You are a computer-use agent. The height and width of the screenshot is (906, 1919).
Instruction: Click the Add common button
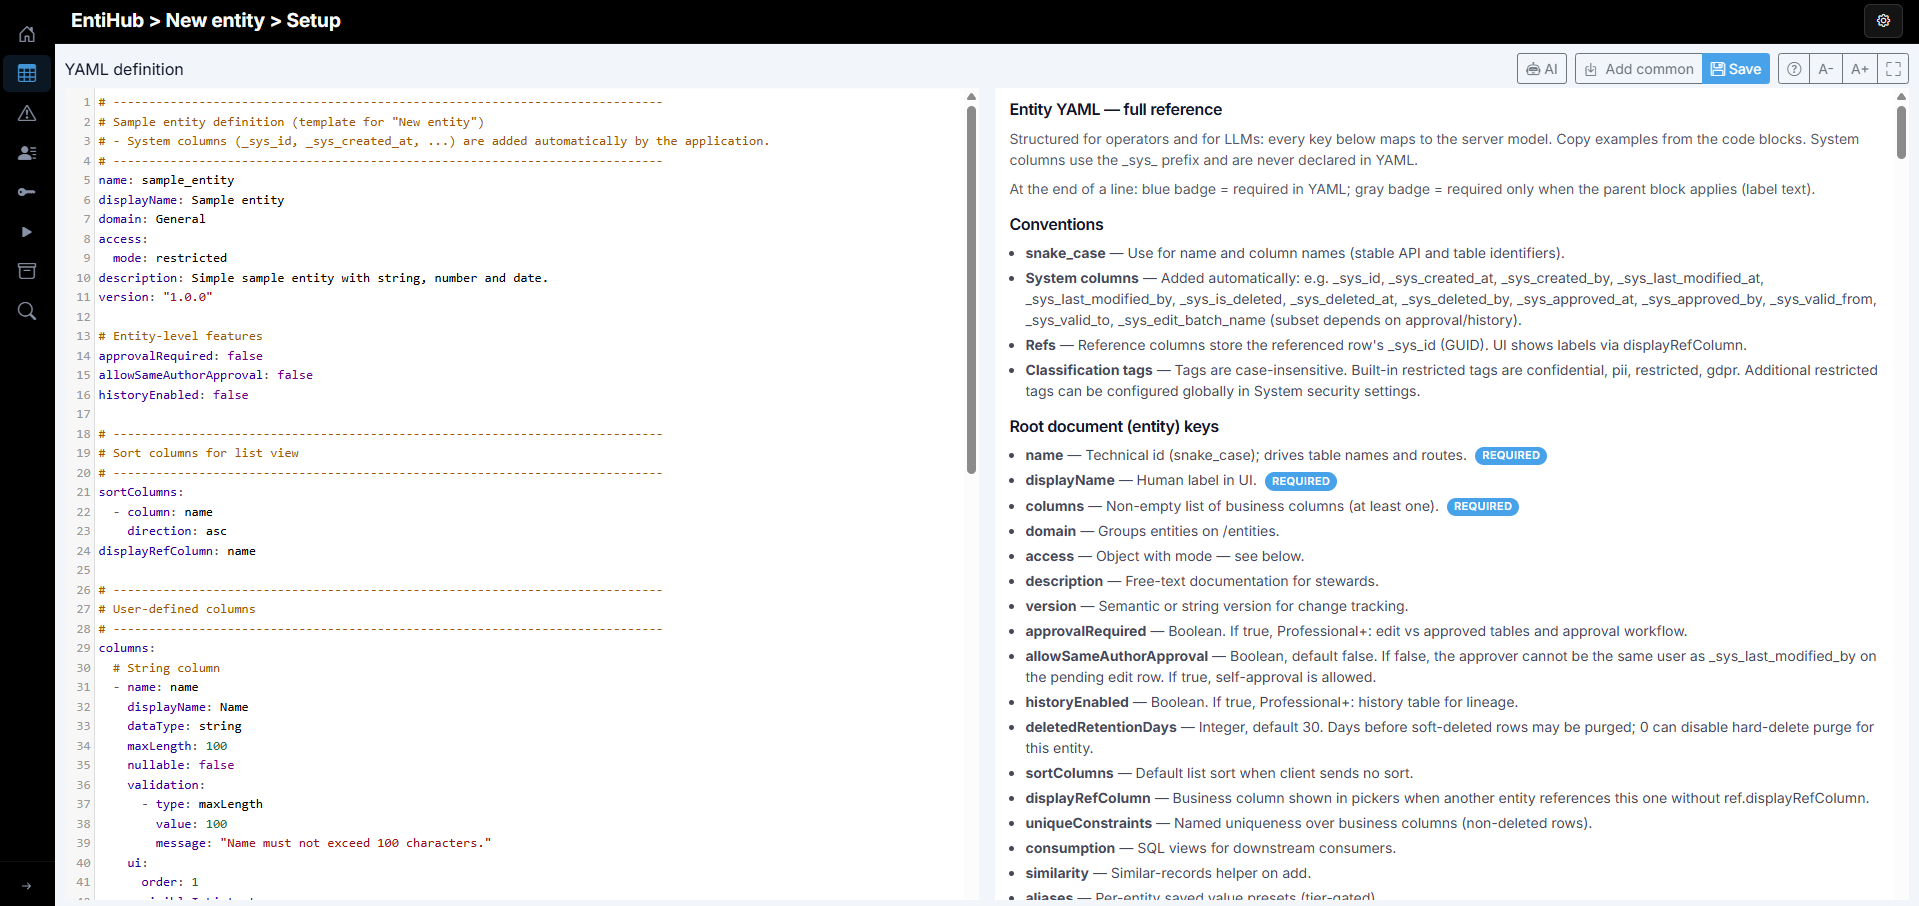tap(1639, 69)
